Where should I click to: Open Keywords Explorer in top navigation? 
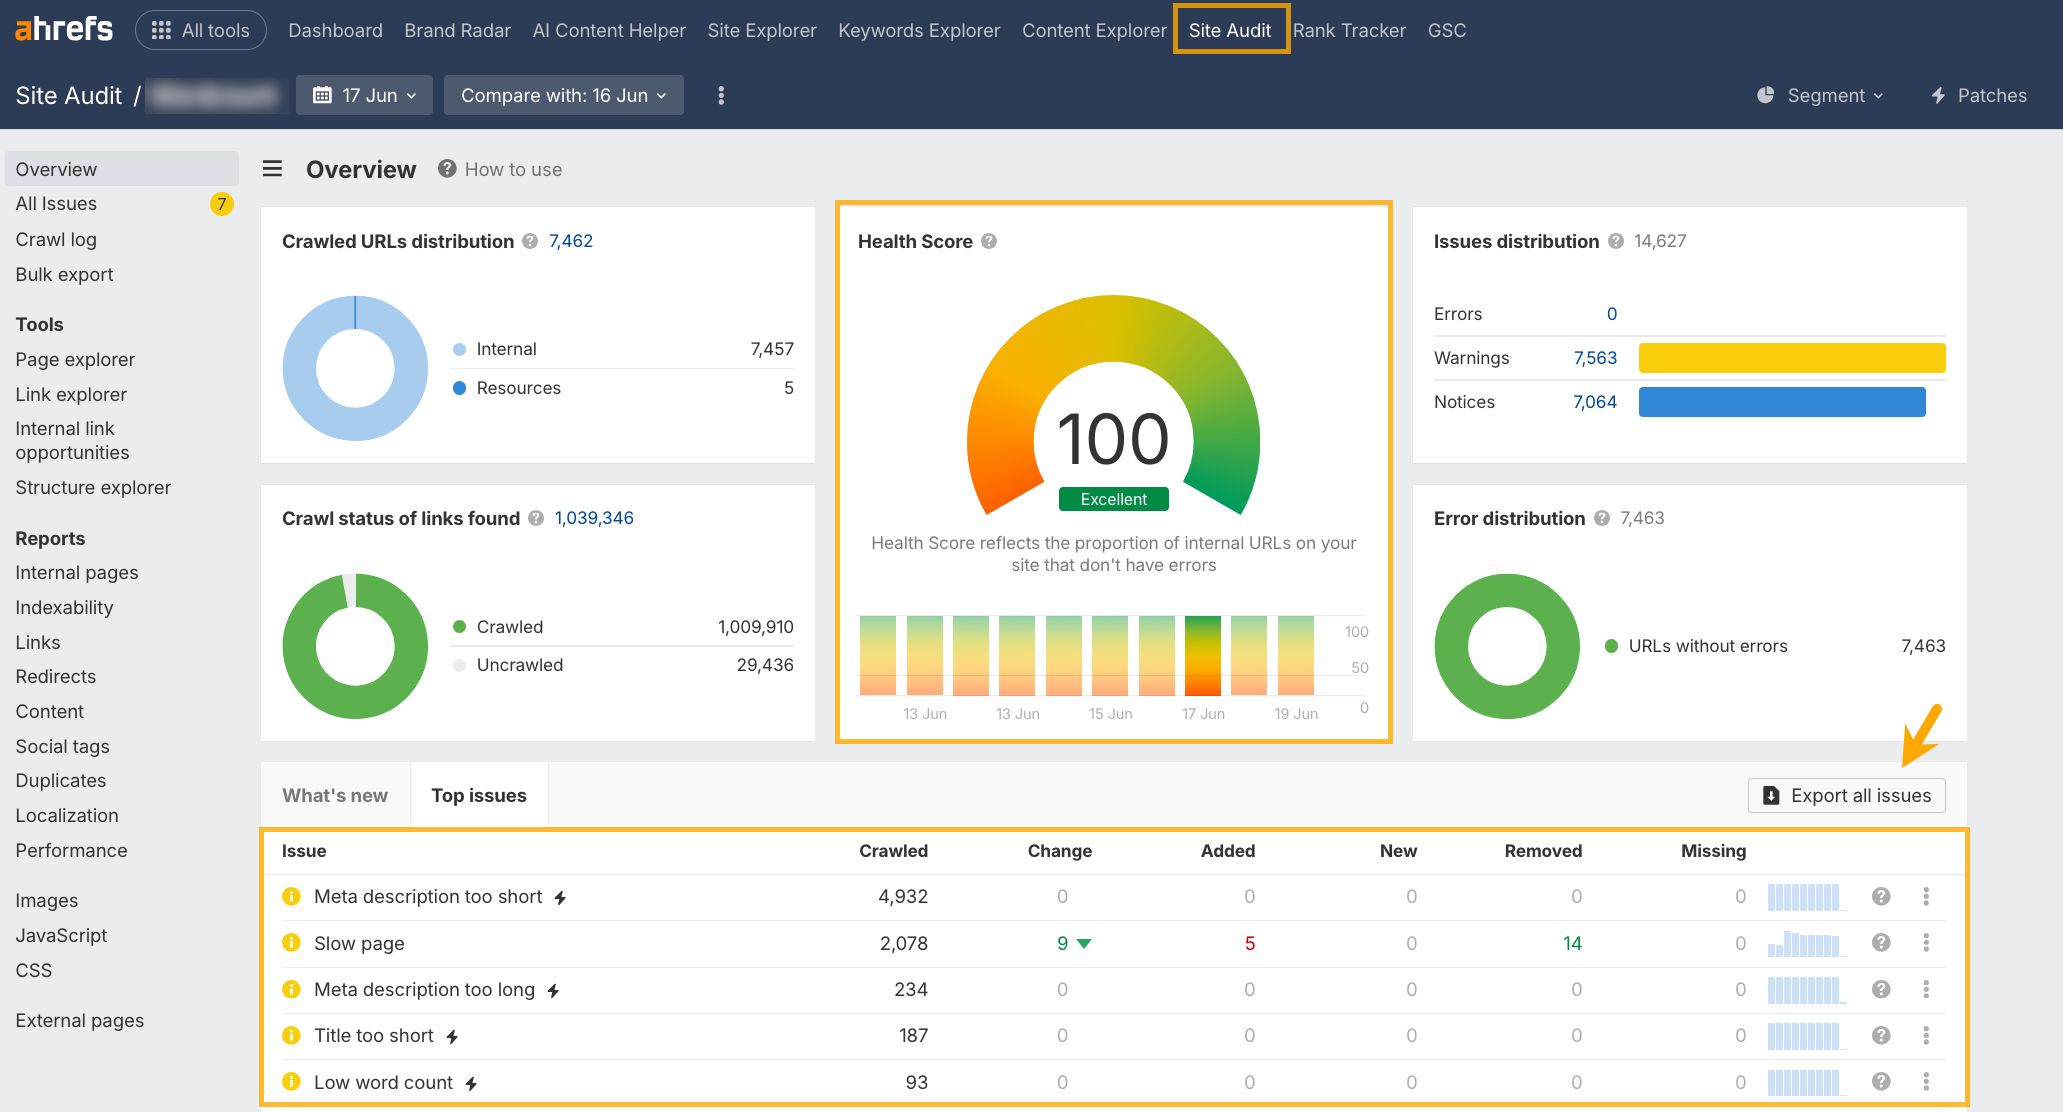[918, 30]
